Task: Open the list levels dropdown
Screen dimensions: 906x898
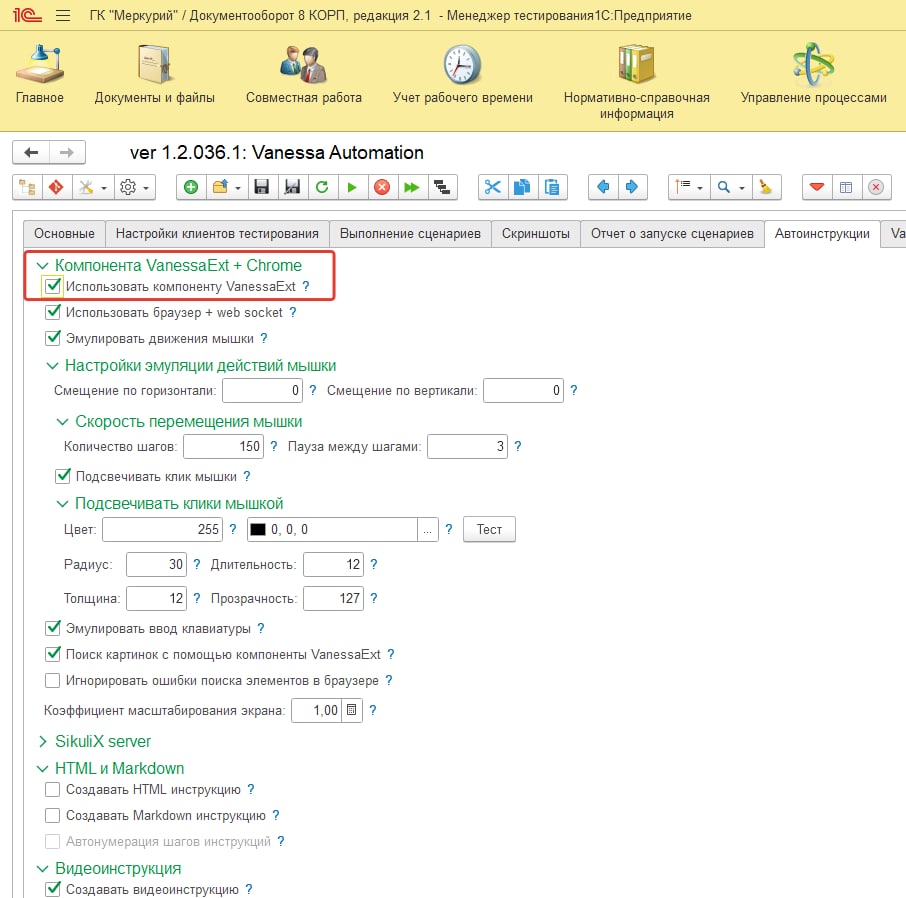Action: [689, 187]
